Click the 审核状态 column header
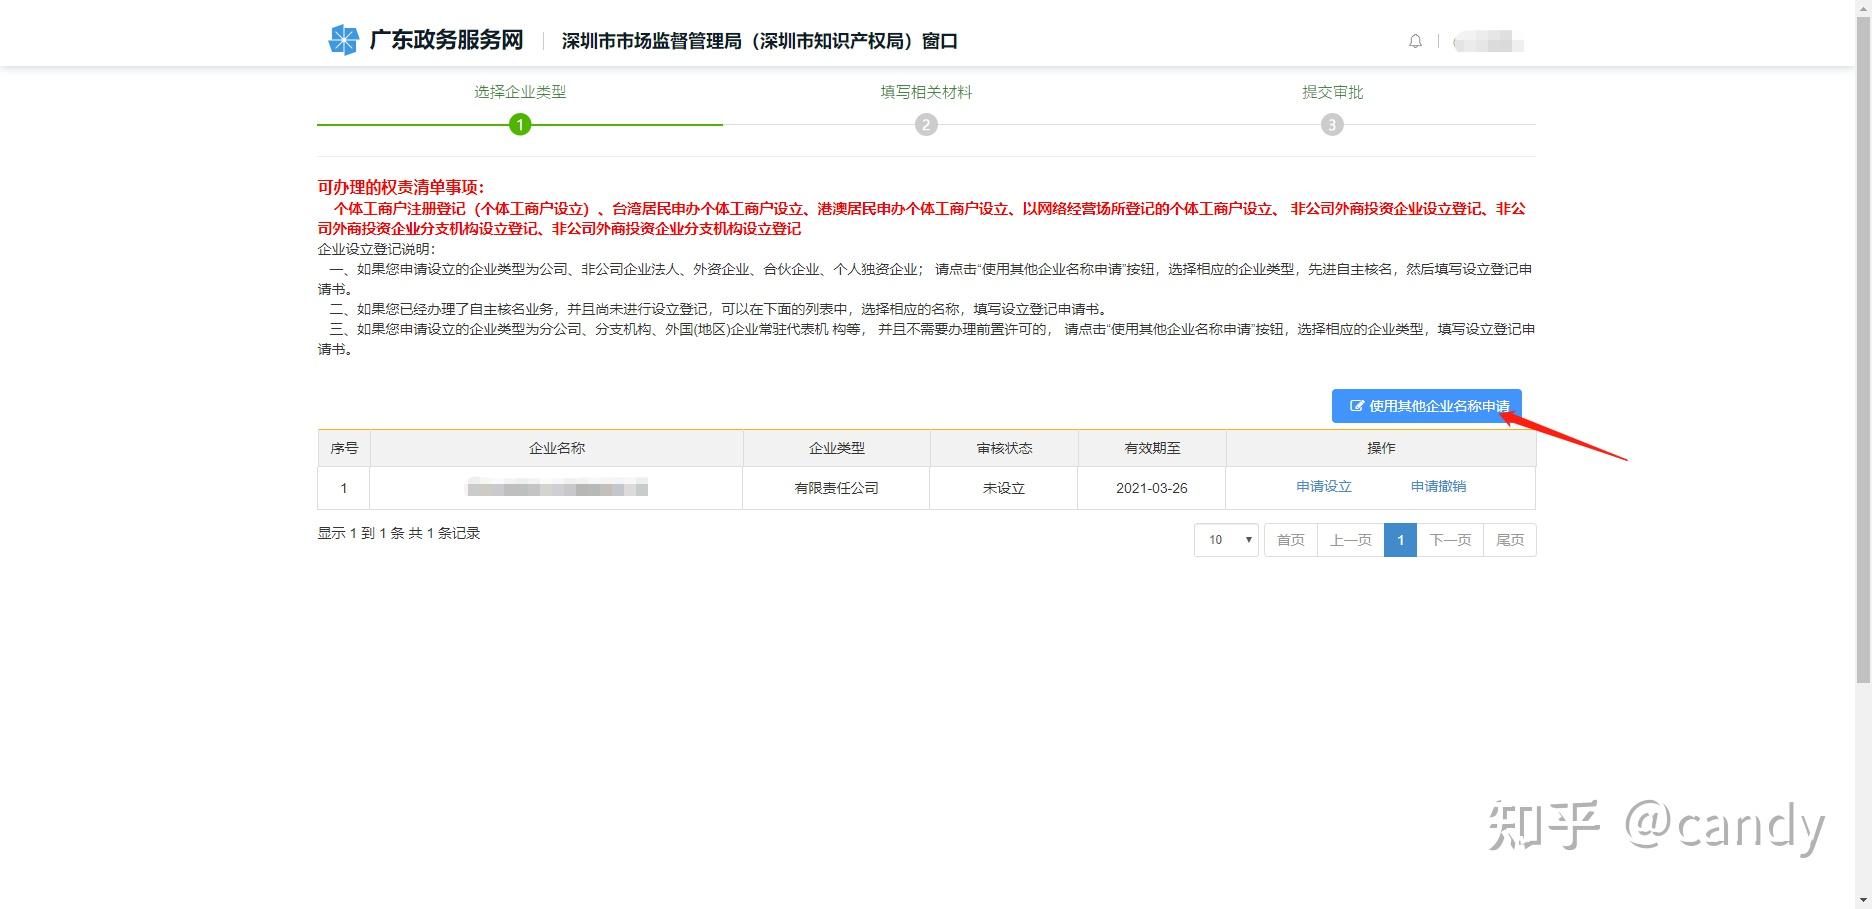Image resolution: width=1872 pixels, height=909 pixels. [x=1004, y=448]
